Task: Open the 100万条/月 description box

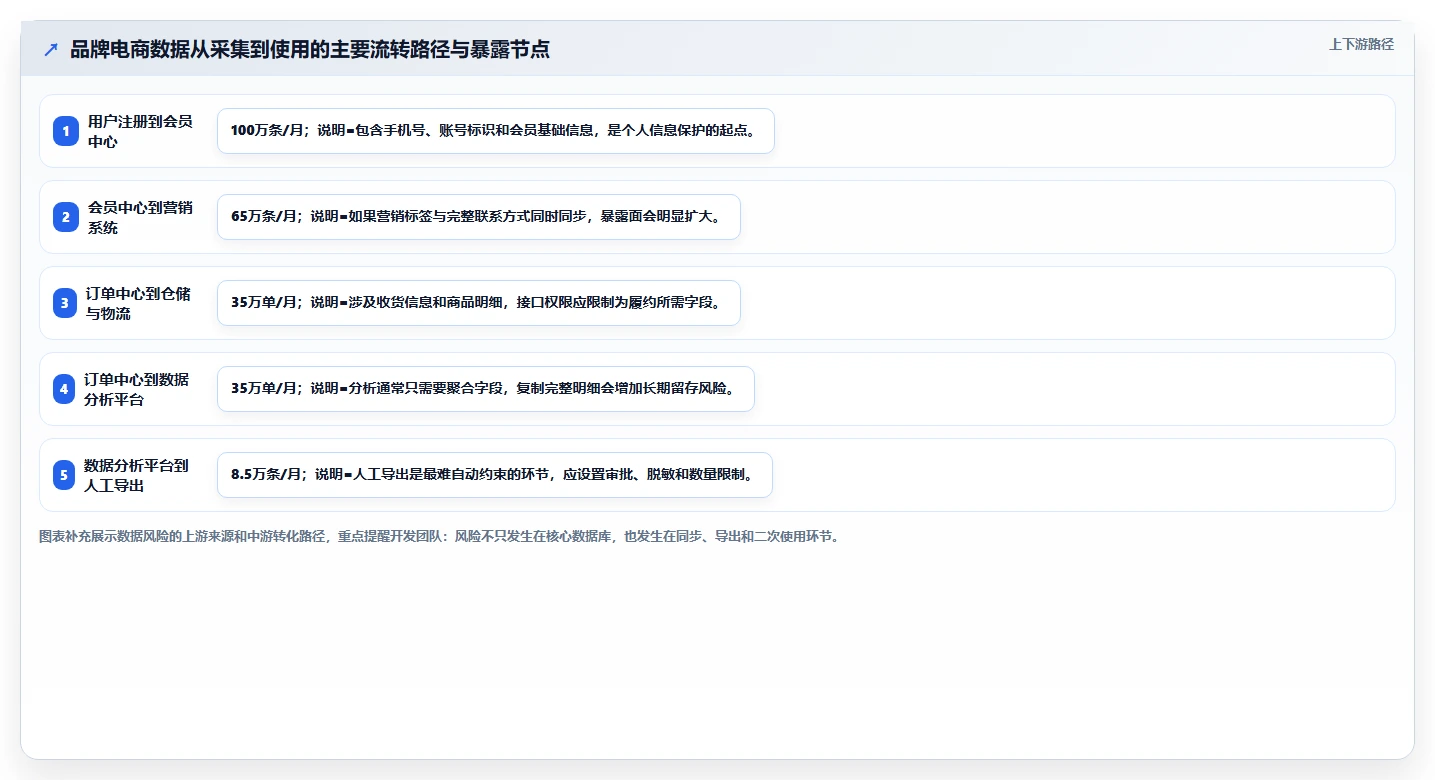Action: (x=496, y=131)
